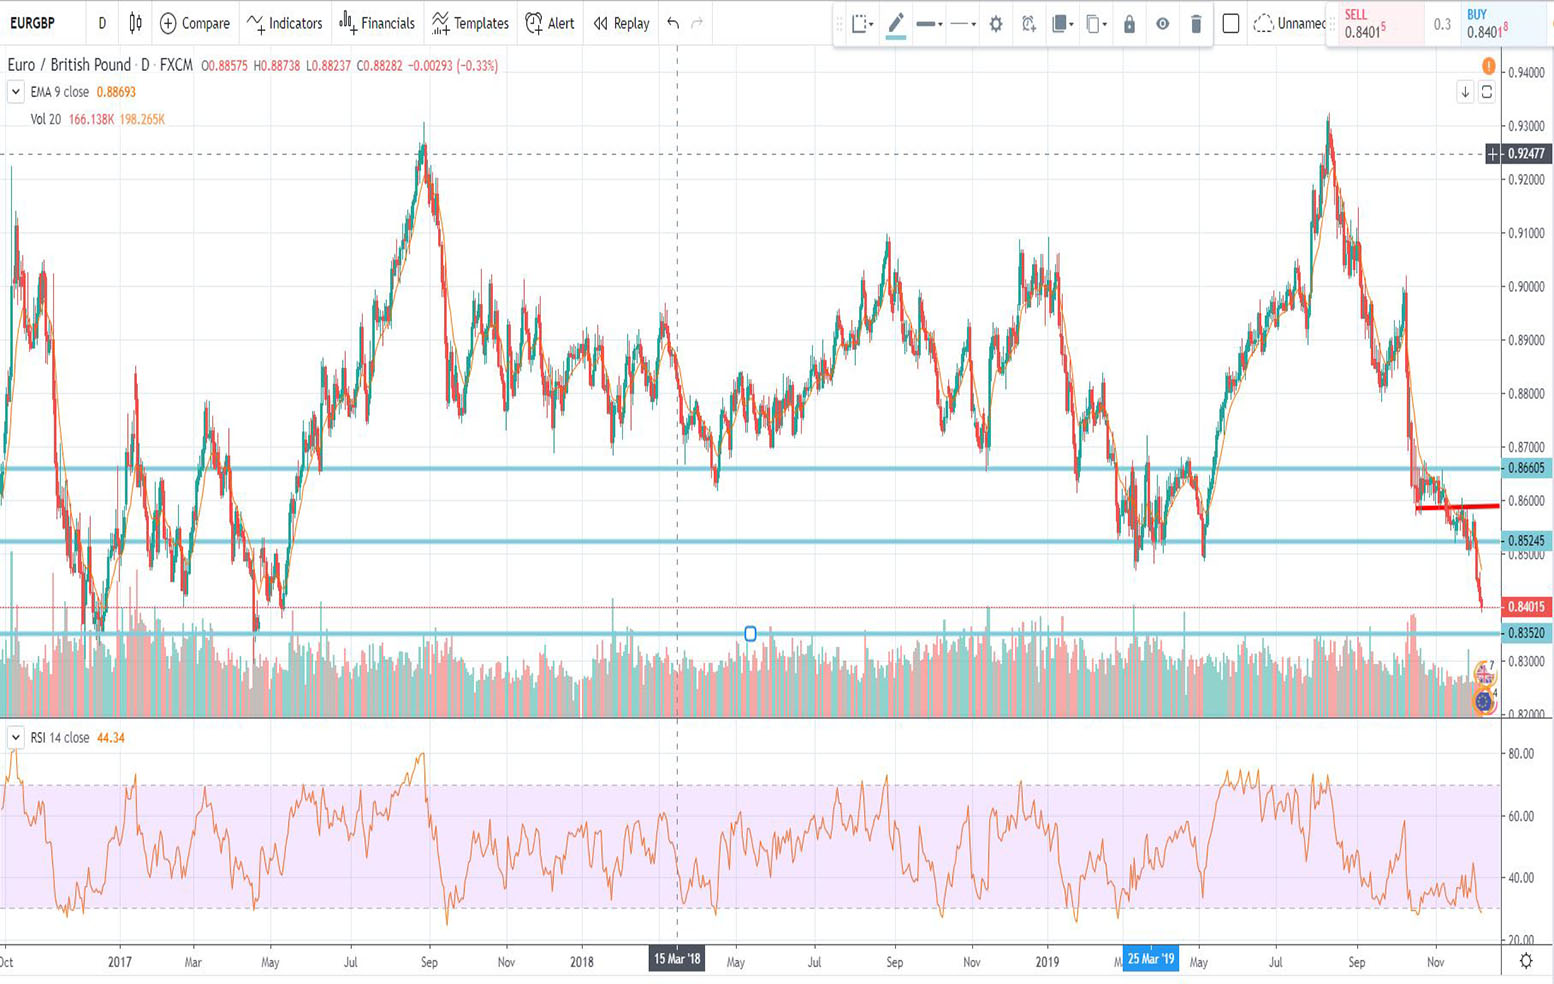1554x984 pixels.
Task: Toggle the fullscreen square checkbox icon
Action: (1231, 24)
